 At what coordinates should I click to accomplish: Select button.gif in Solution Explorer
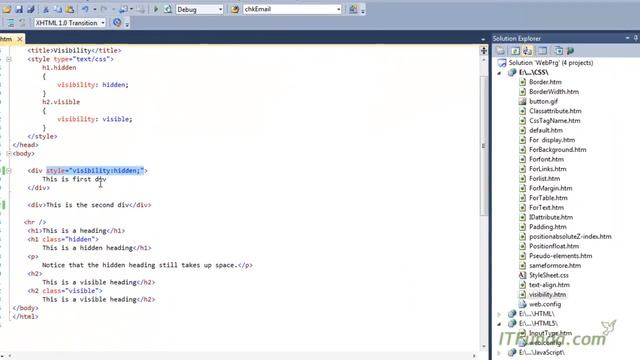(x=543, y=101)
